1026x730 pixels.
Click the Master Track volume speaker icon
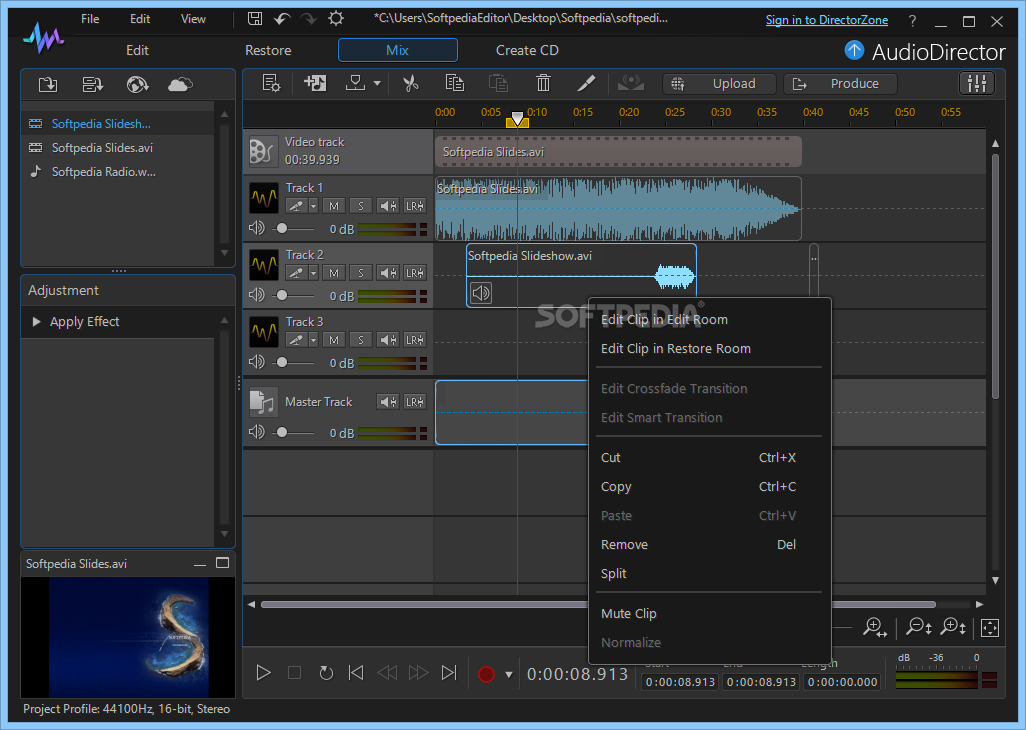point(256,432)
